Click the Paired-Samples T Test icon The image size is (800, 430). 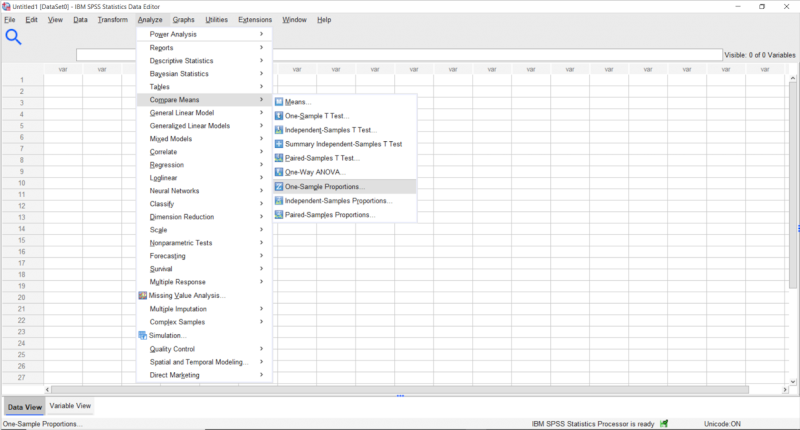pyautogui.click(x=279, y=158)
